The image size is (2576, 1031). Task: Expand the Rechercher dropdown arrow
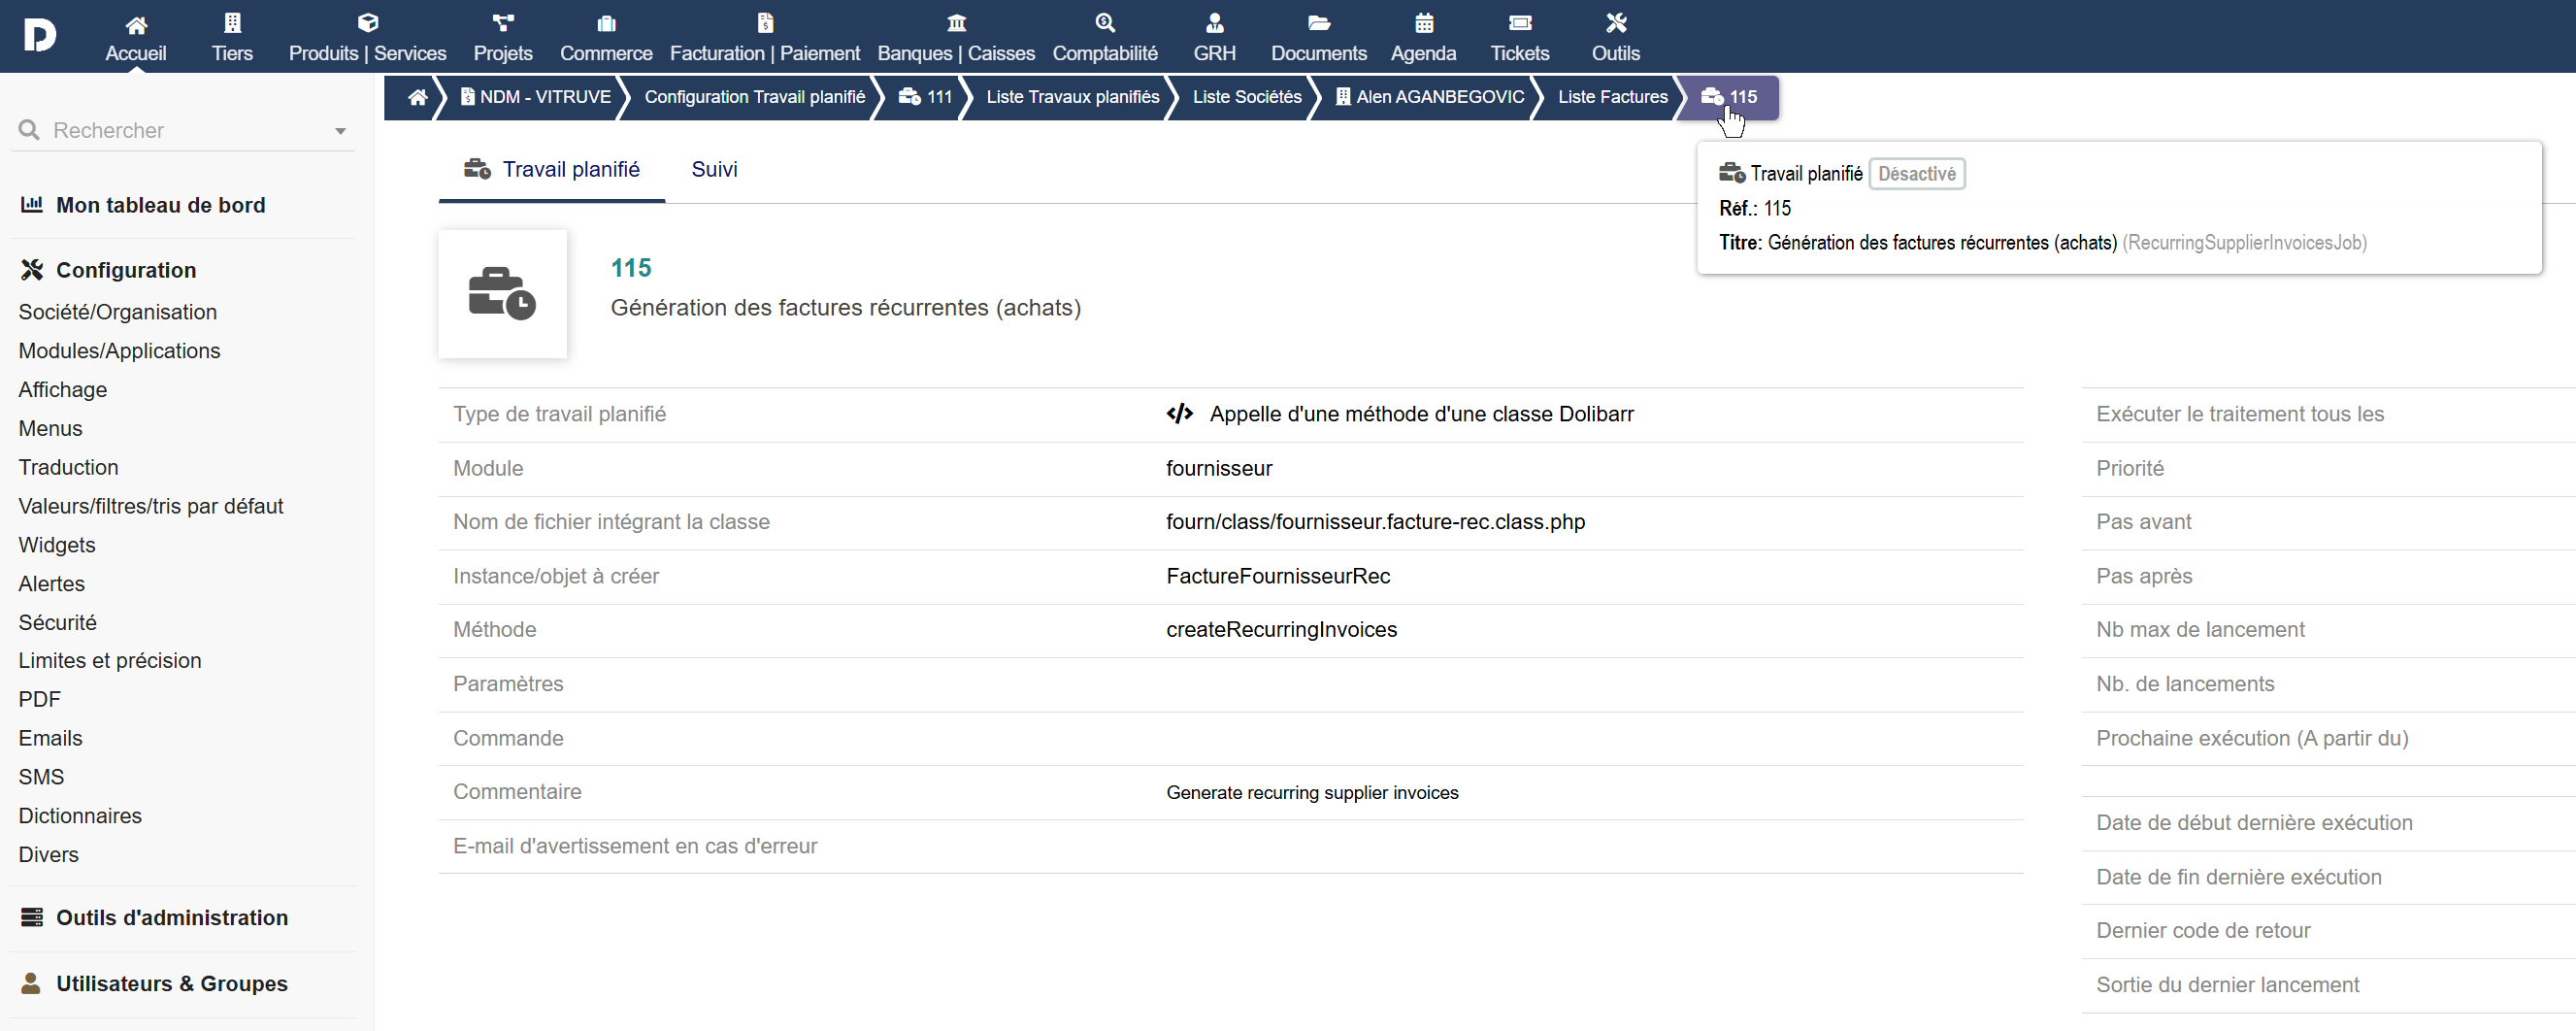pos(340,131)
